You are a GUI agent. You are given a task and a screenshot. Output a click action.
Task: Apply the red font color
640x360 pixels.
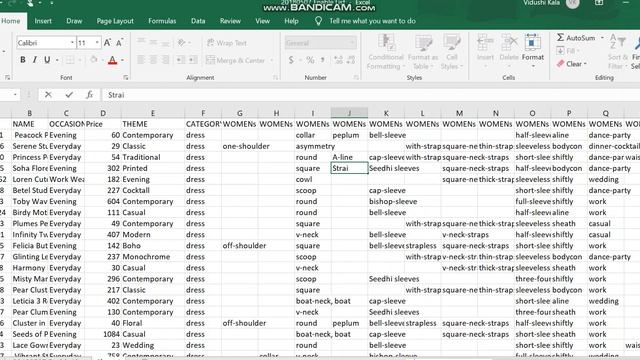click(x=112, y=60)
